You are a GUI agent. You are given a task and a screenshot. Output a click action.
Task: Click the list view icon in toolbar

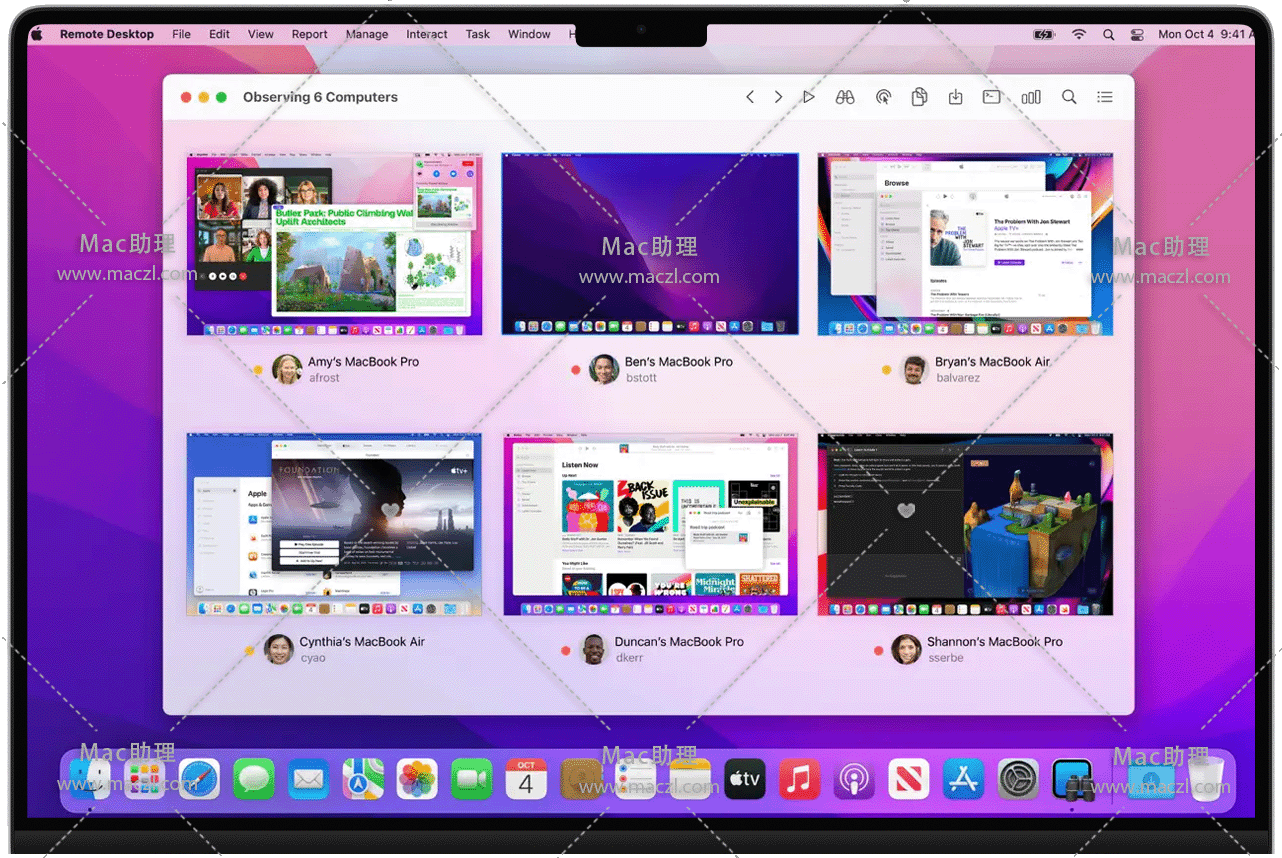click(1105, 97)
